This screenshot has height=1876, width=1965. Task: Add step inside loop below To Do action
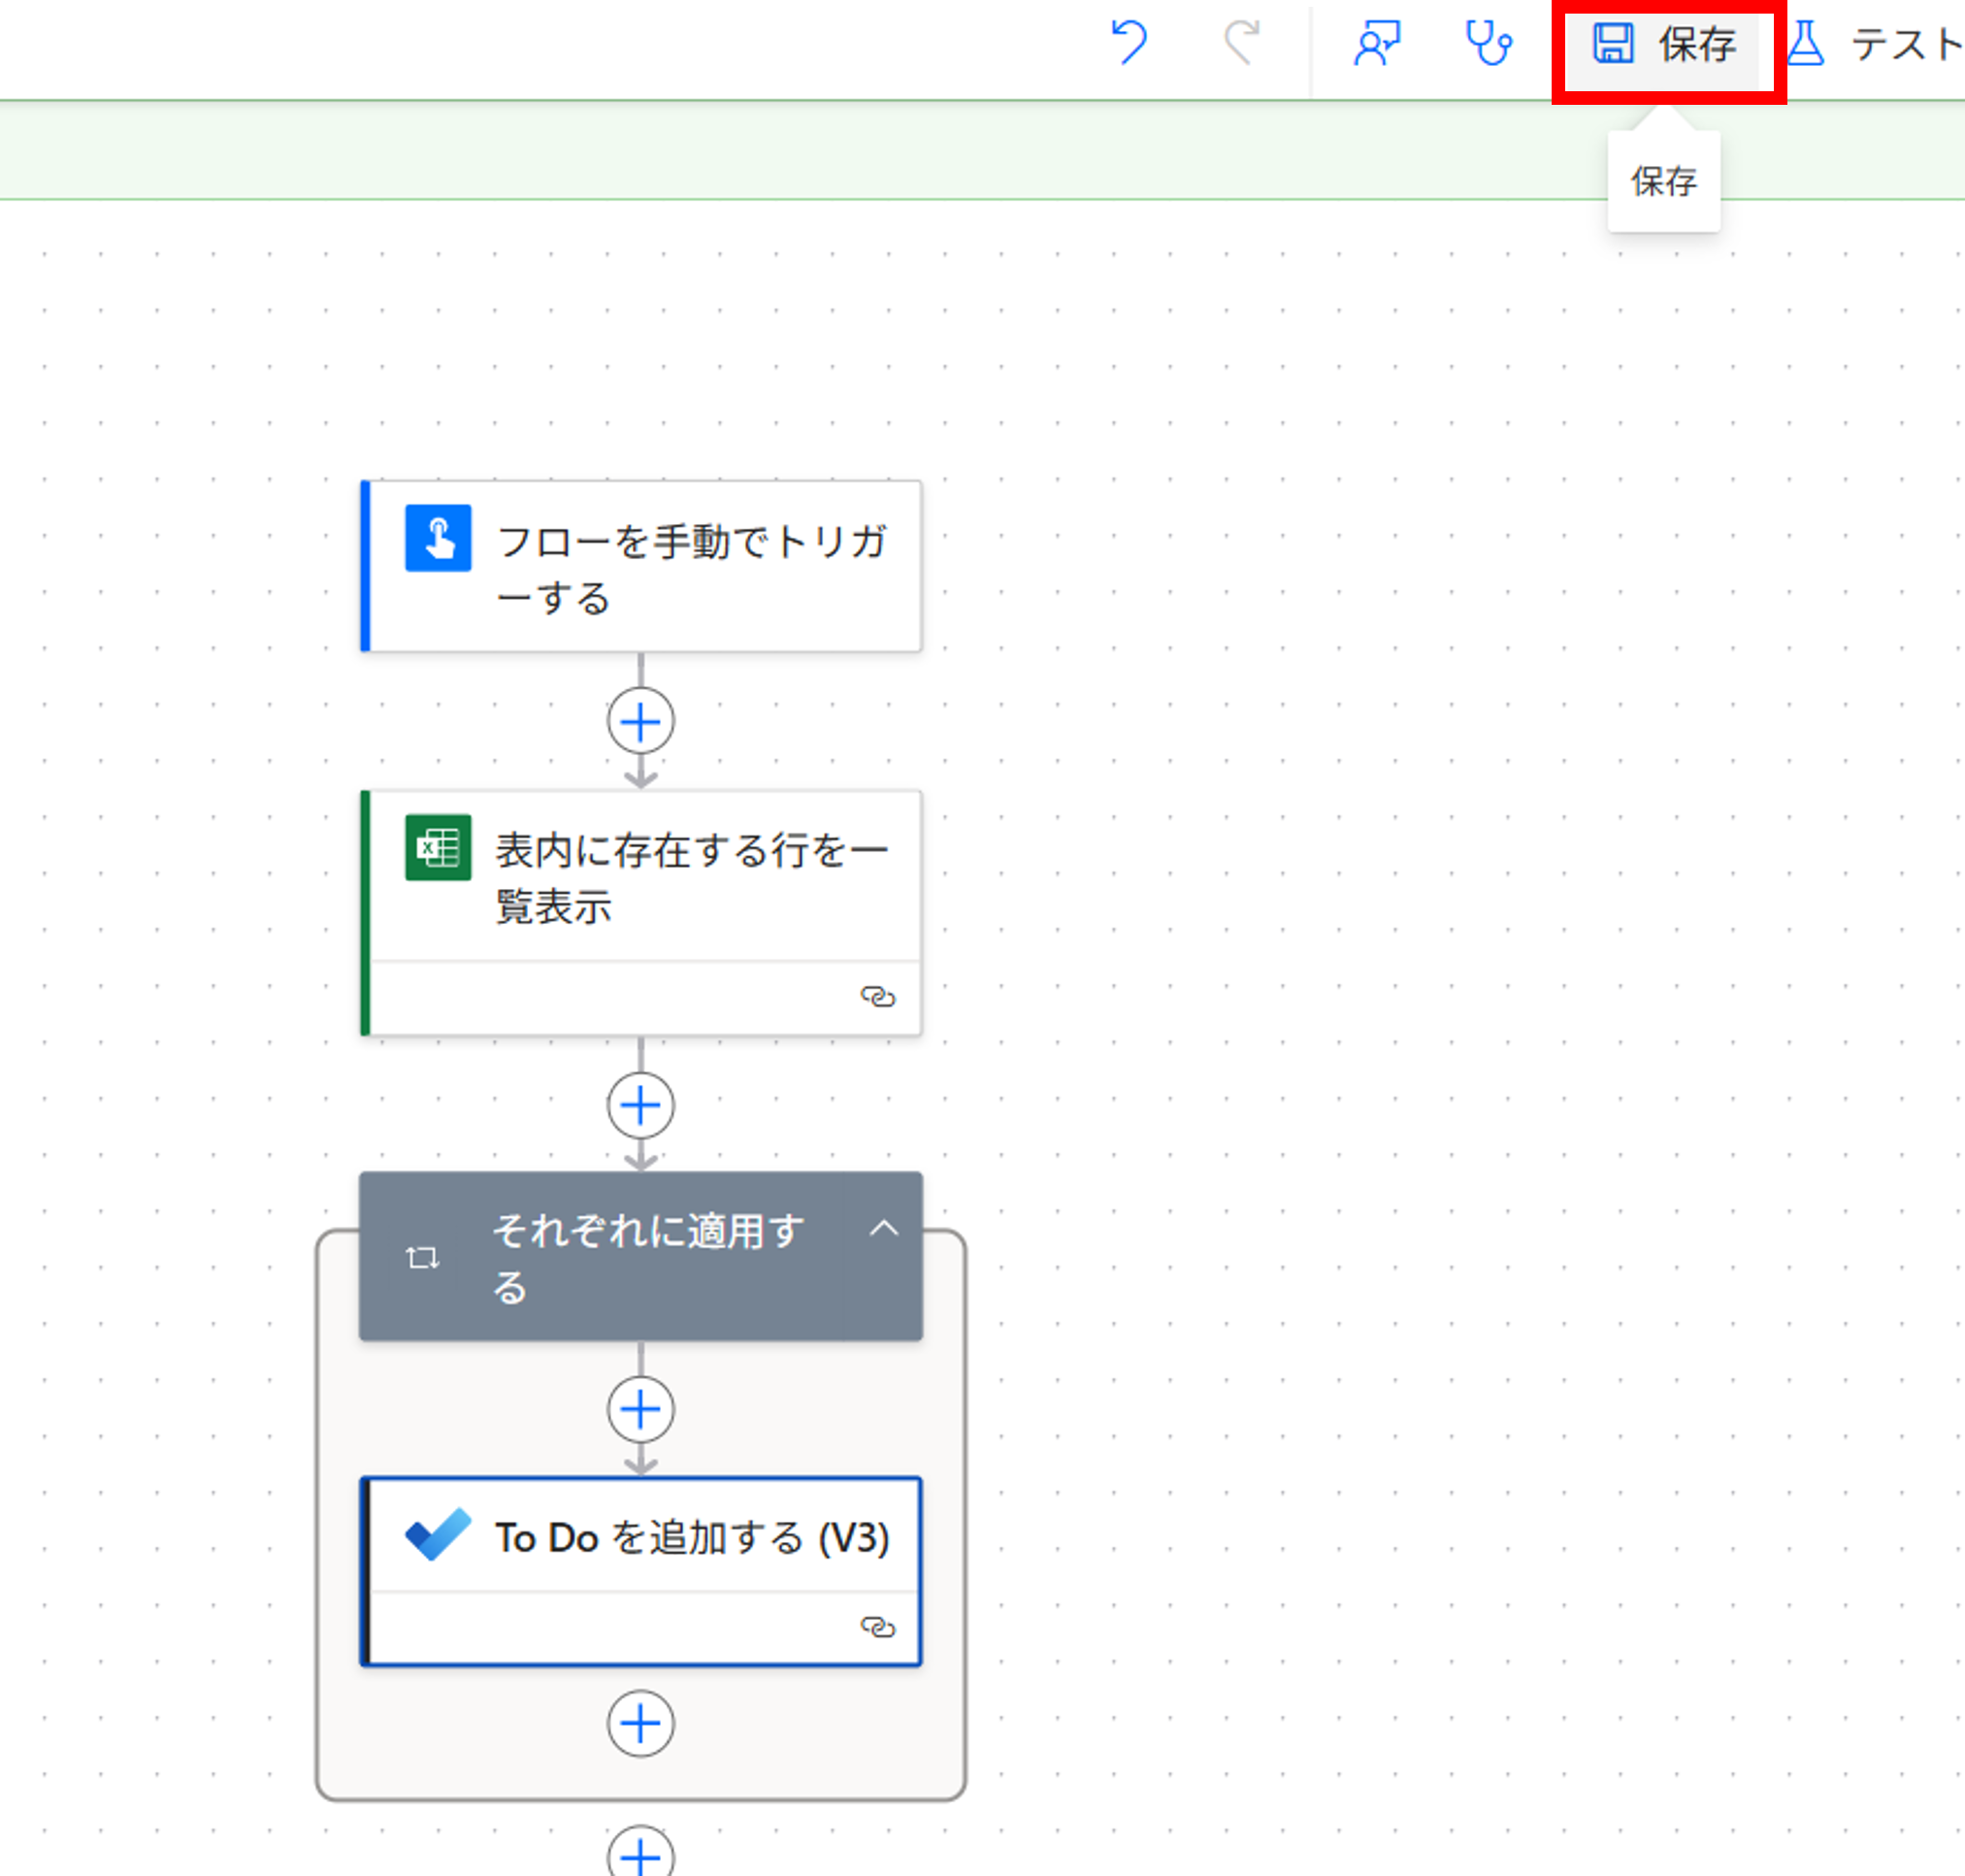(x=641, y=1724)
